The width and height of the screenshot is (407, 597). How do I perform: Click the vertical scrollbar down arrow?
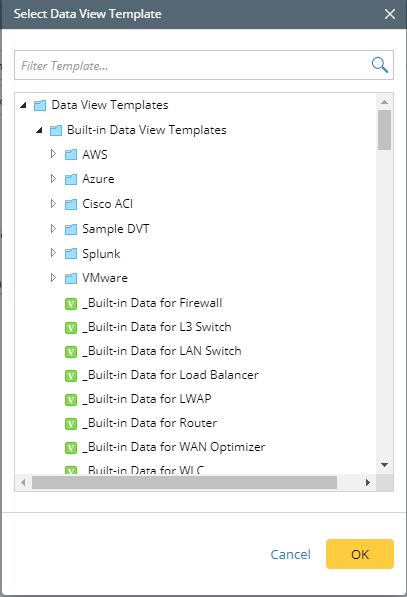(385, 465)
